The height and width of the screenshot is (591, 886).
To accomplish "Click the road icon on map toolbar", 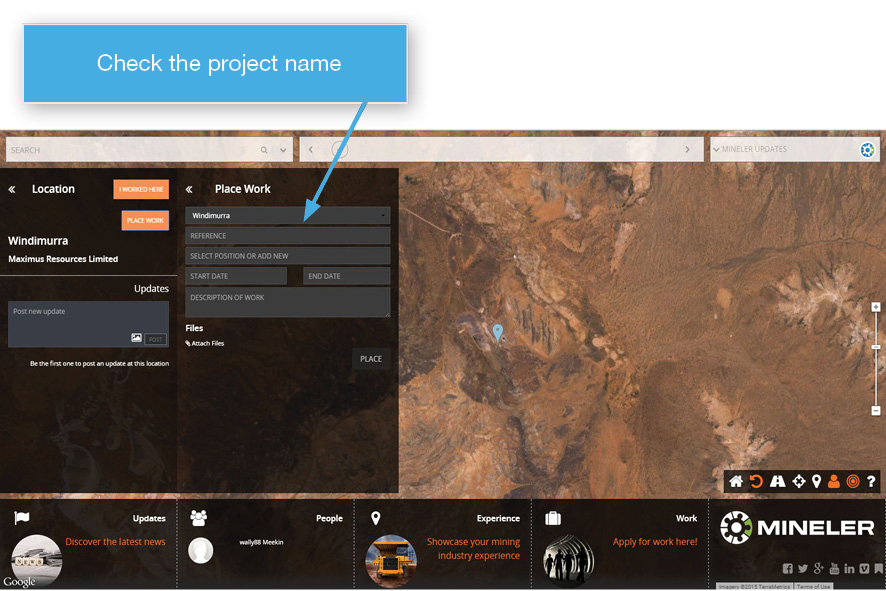I will (777, 482).
